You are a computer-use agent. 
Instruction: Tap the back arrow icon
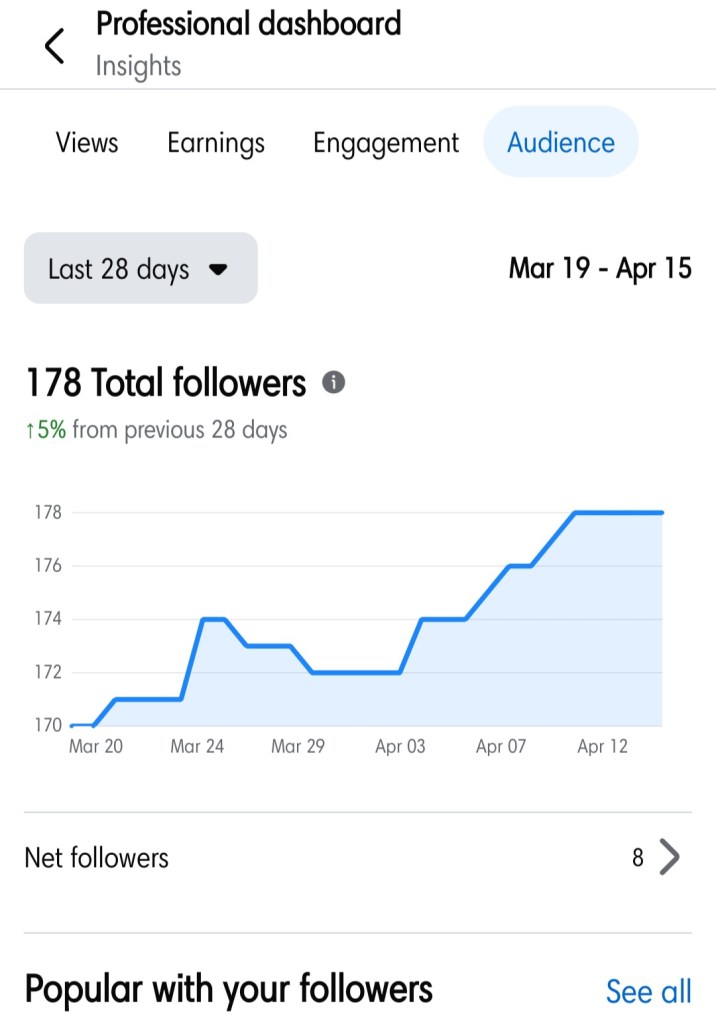coord(55,46)
